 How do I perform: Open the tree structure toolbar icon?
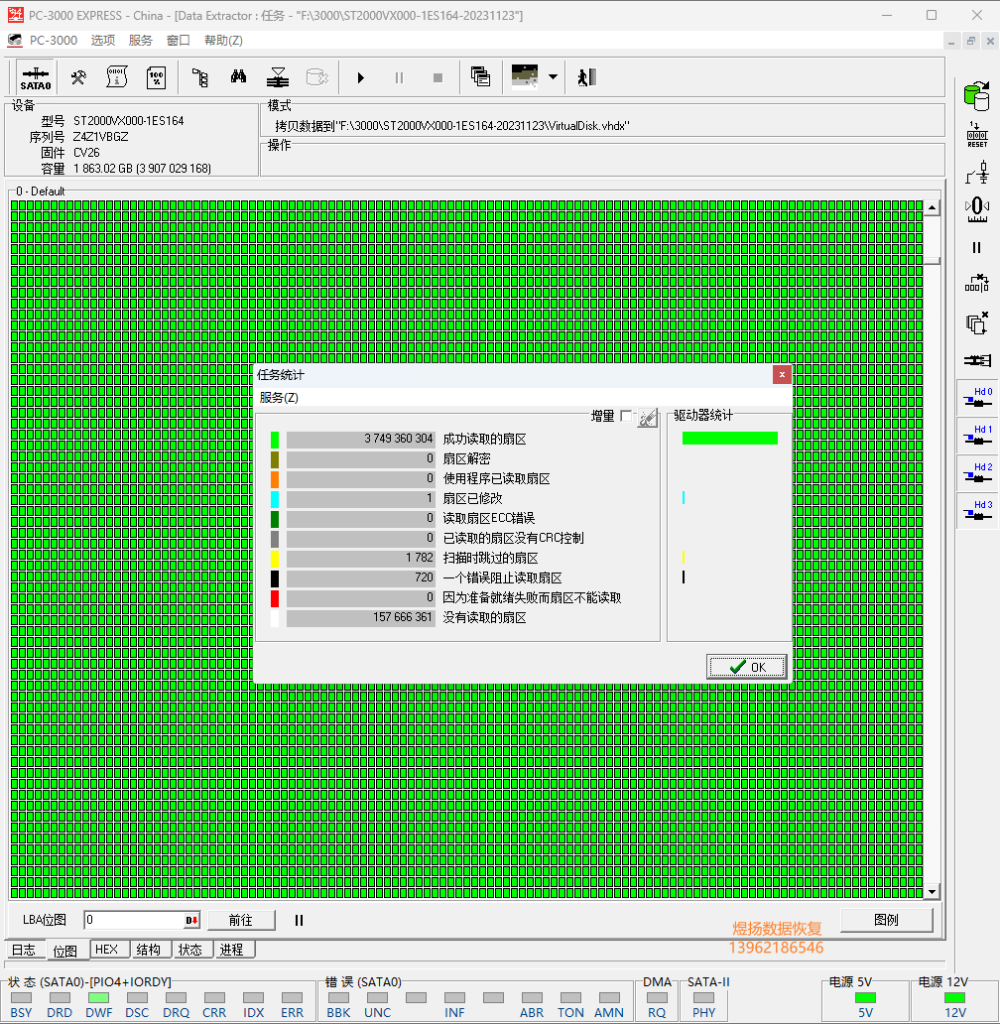point(200,78)
